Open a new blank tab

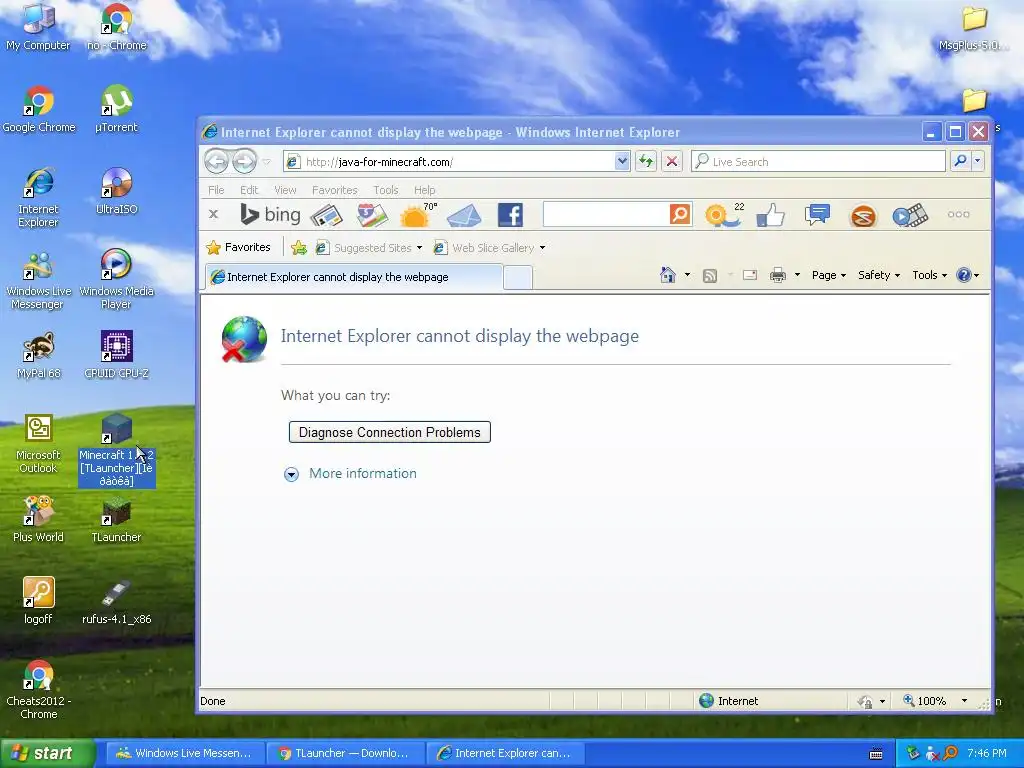[x=518, y=278]
